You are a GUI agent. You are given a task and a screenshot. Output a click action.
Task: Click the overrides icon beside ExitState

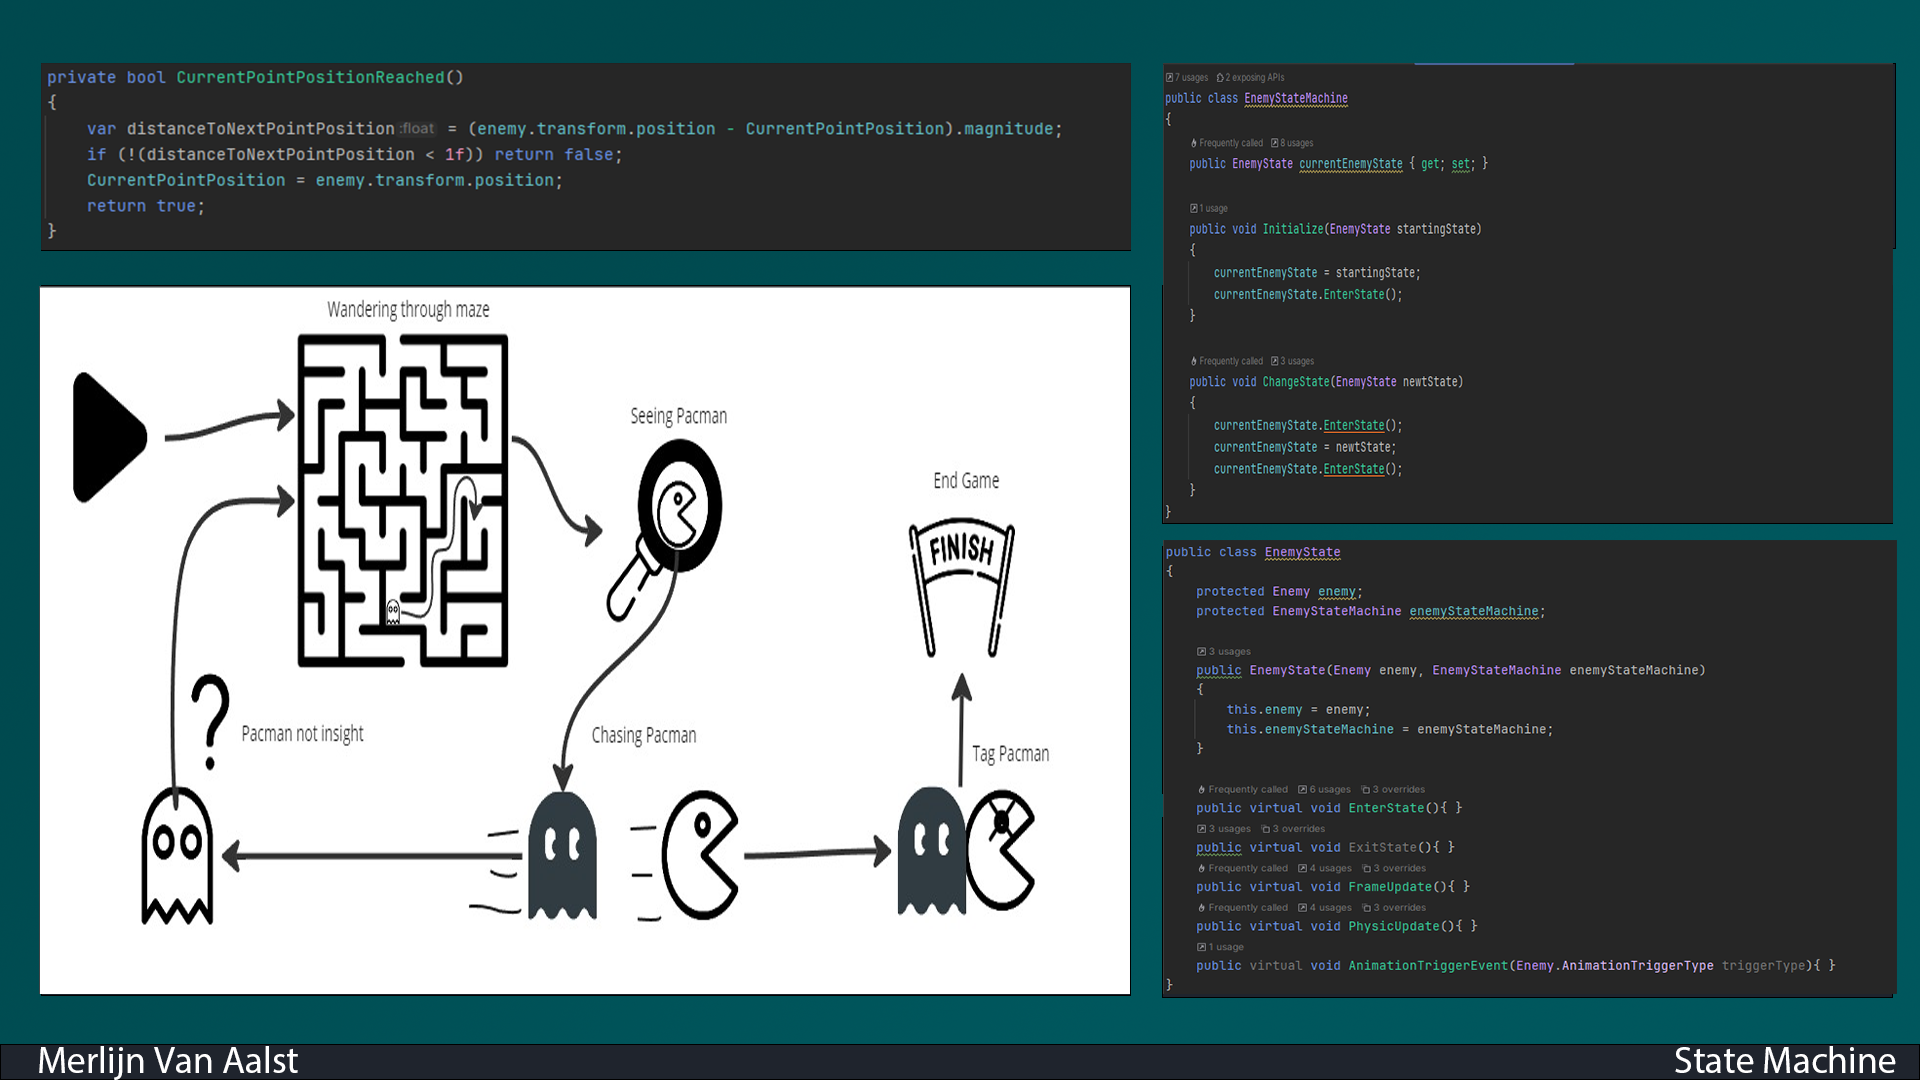pyautogui.click(x=1298, y=829)
